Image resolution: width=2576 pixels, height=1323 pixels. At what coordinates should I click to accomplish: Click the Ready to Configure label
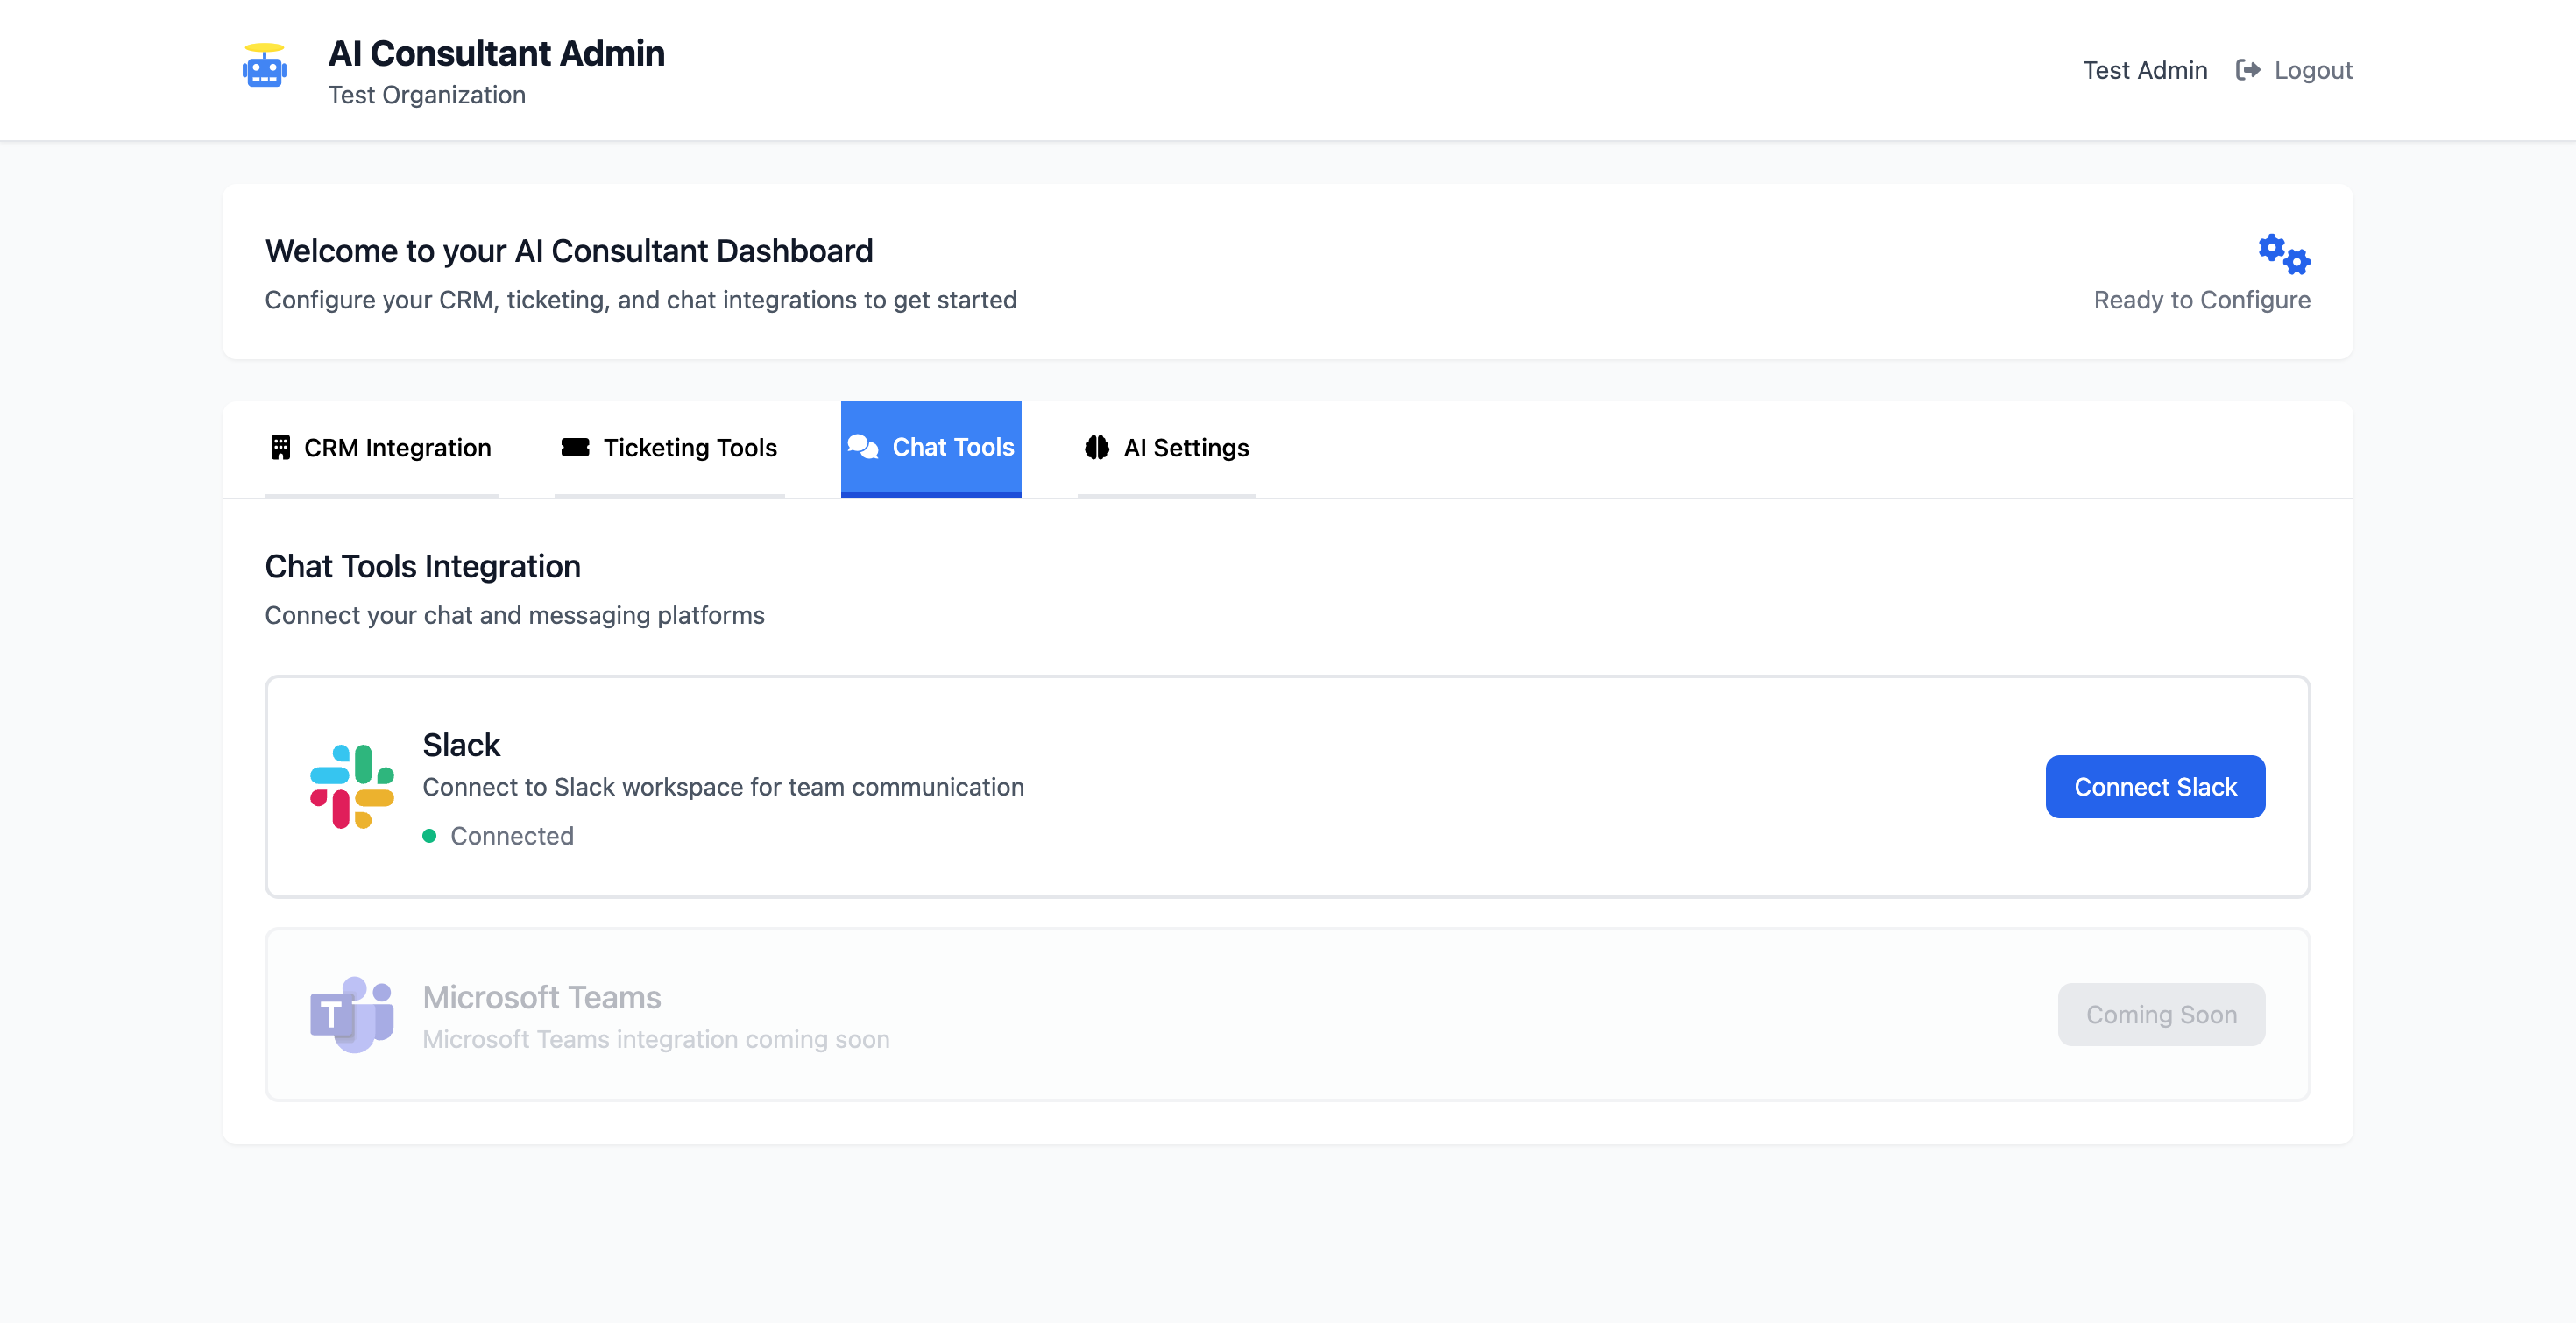pos(2202,300)
